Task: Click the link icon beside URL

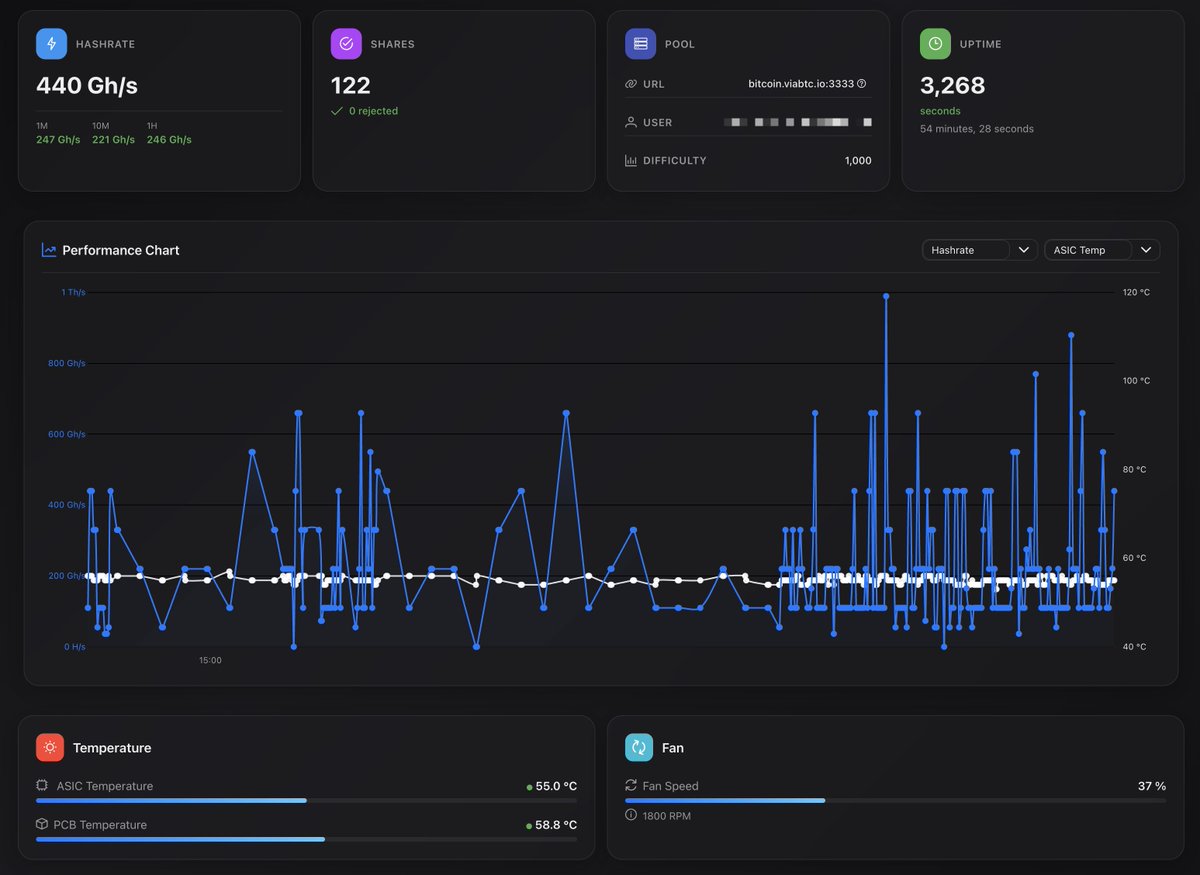Action: [x=631, y=84]
